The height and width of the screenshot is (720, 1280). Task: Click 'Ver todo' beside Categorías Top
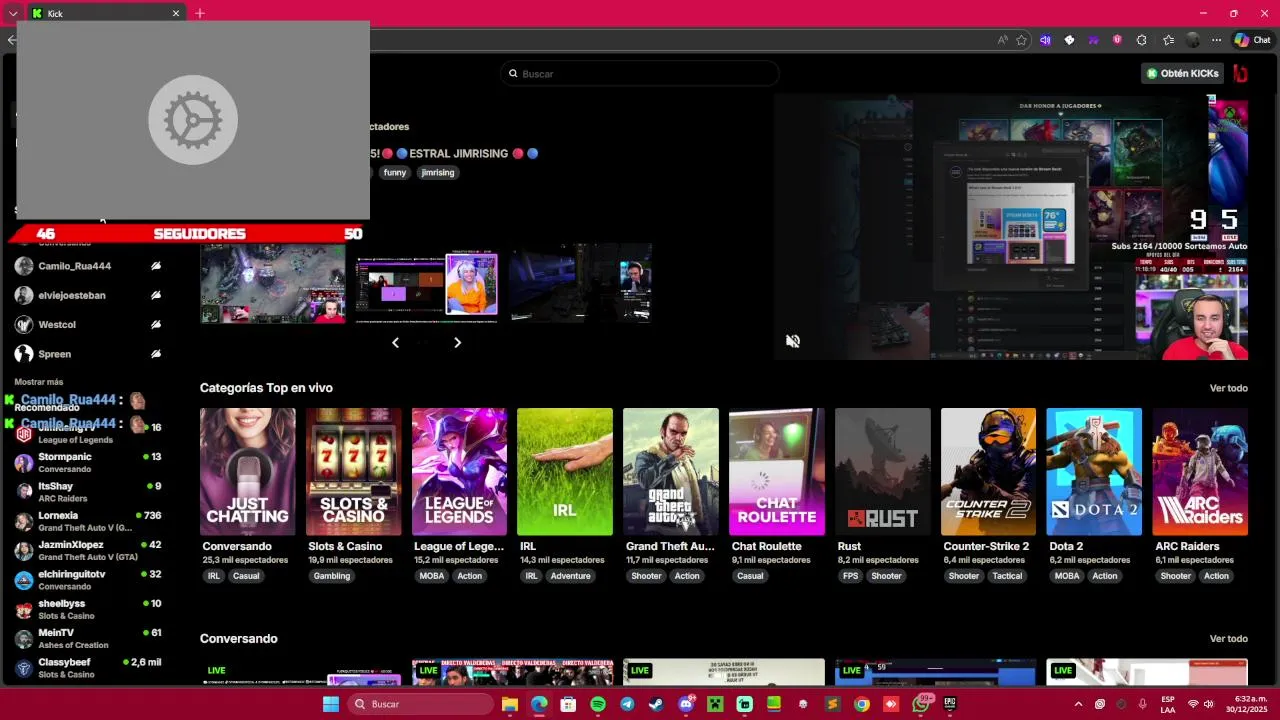coord(1228,388)
